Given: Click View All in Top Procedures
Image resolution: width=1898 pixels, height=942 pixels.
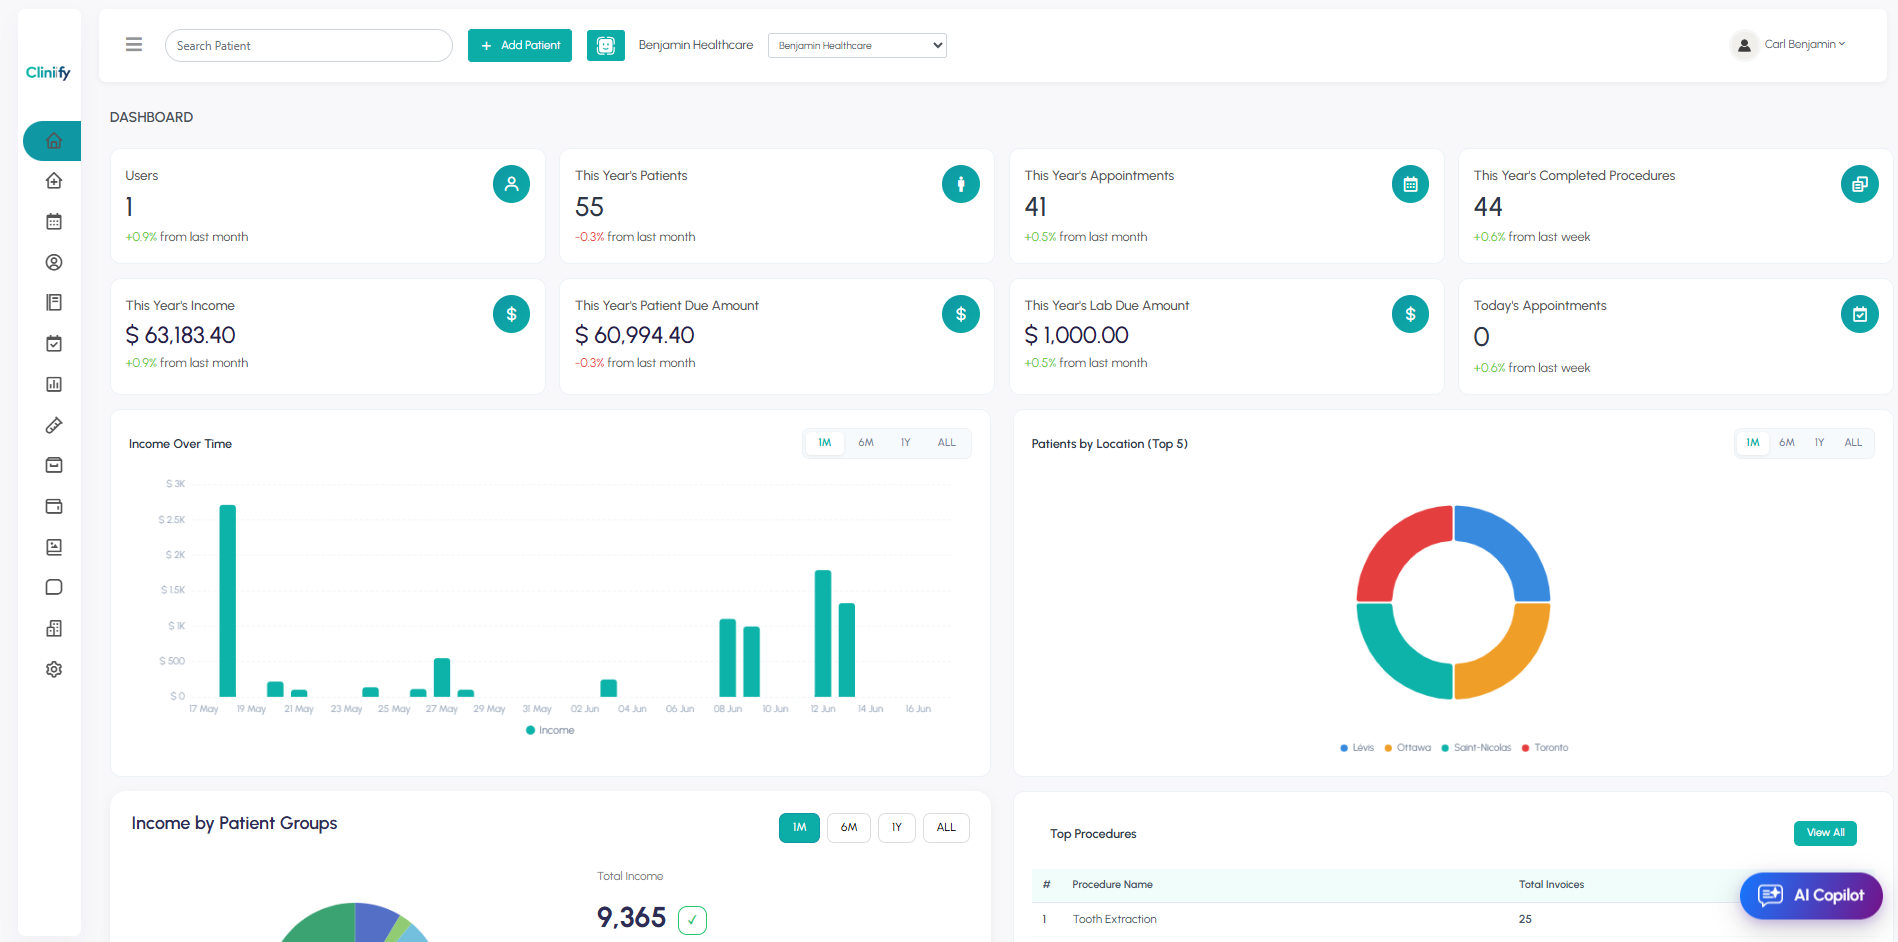Looking at the screenshot, I should (1825, 833).
